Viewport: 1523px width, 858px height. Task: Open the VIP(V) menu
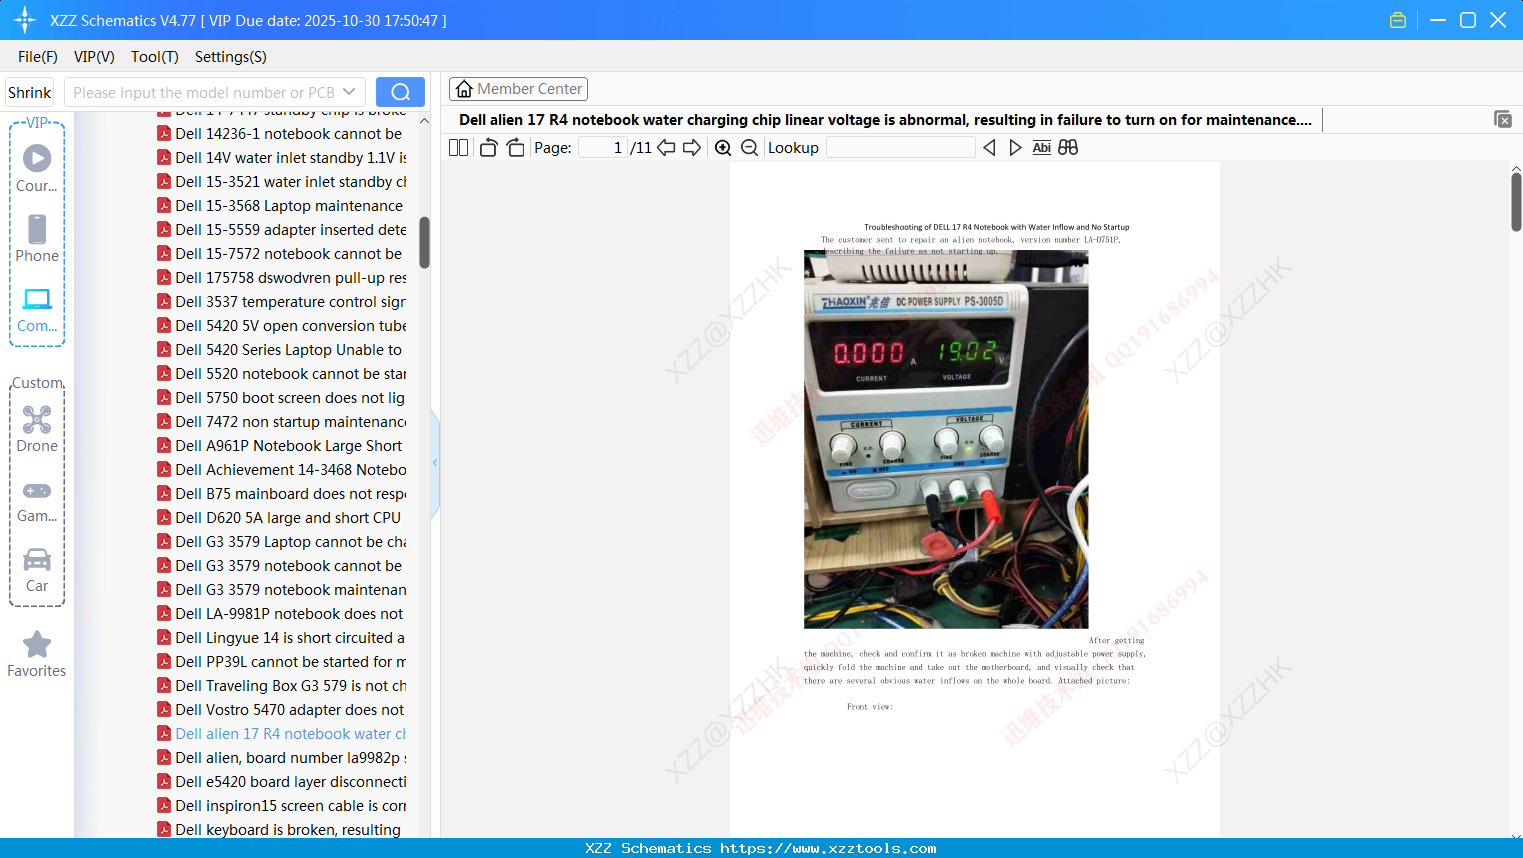(x=94, y=57)
